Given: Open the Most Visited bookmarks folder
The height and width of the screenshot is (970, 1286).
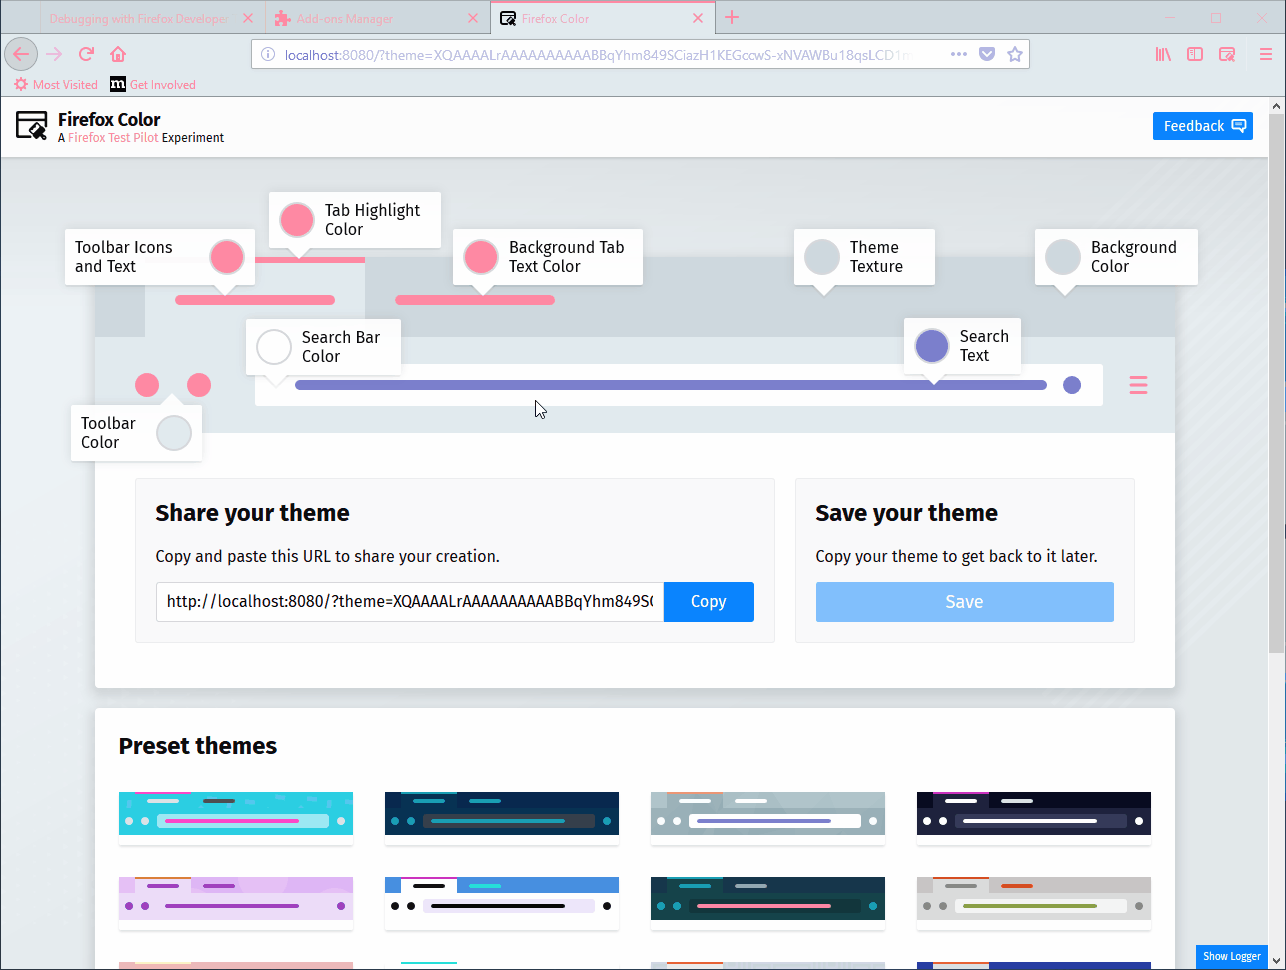Looking at the screenshot, I should point(56,85).
